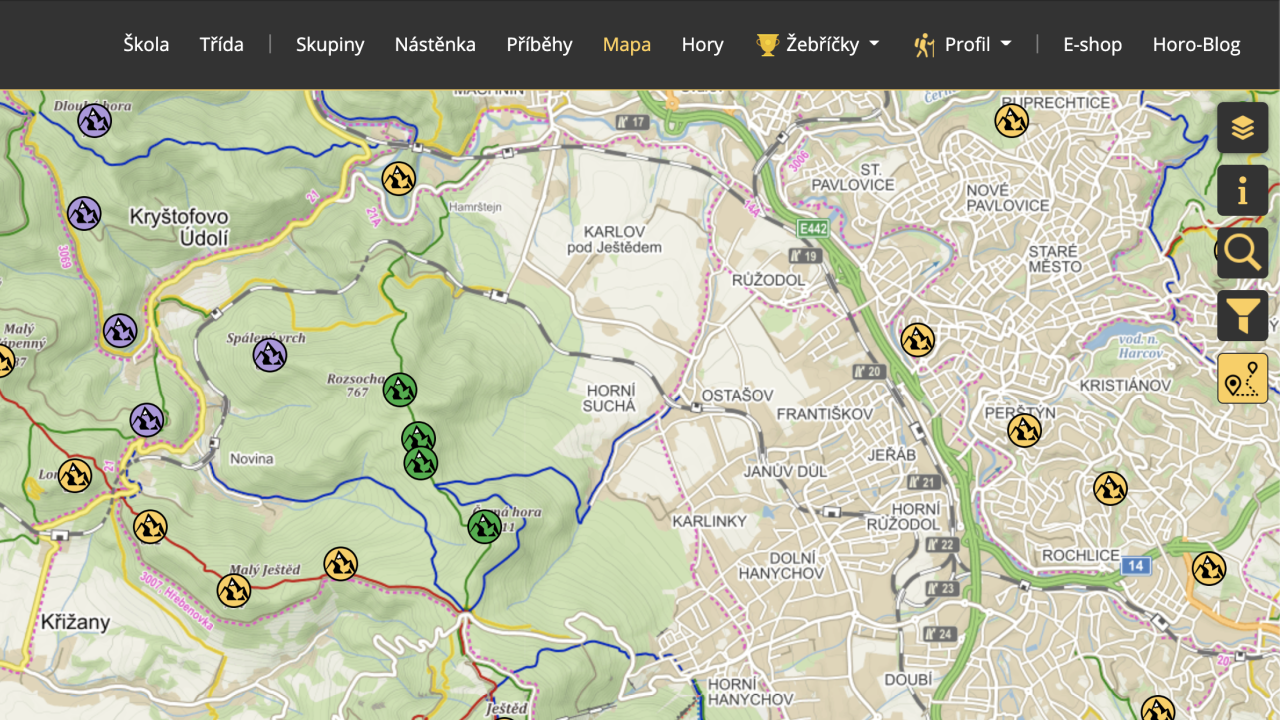Open the Mapa menu item
Screen dimensions: 1280x720
tap(627, 44)
